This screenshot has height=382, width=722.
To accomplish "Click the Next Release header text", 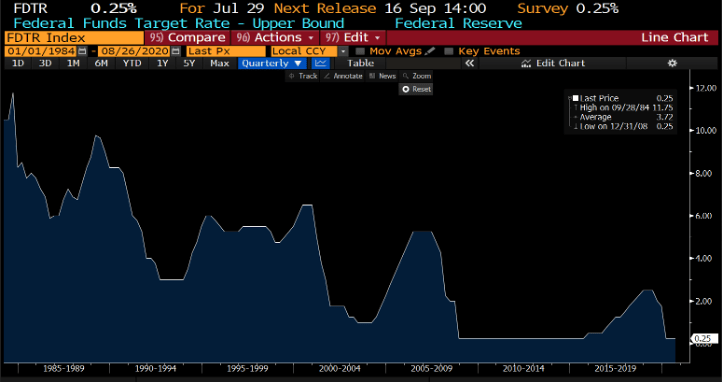I will (325, 8).
